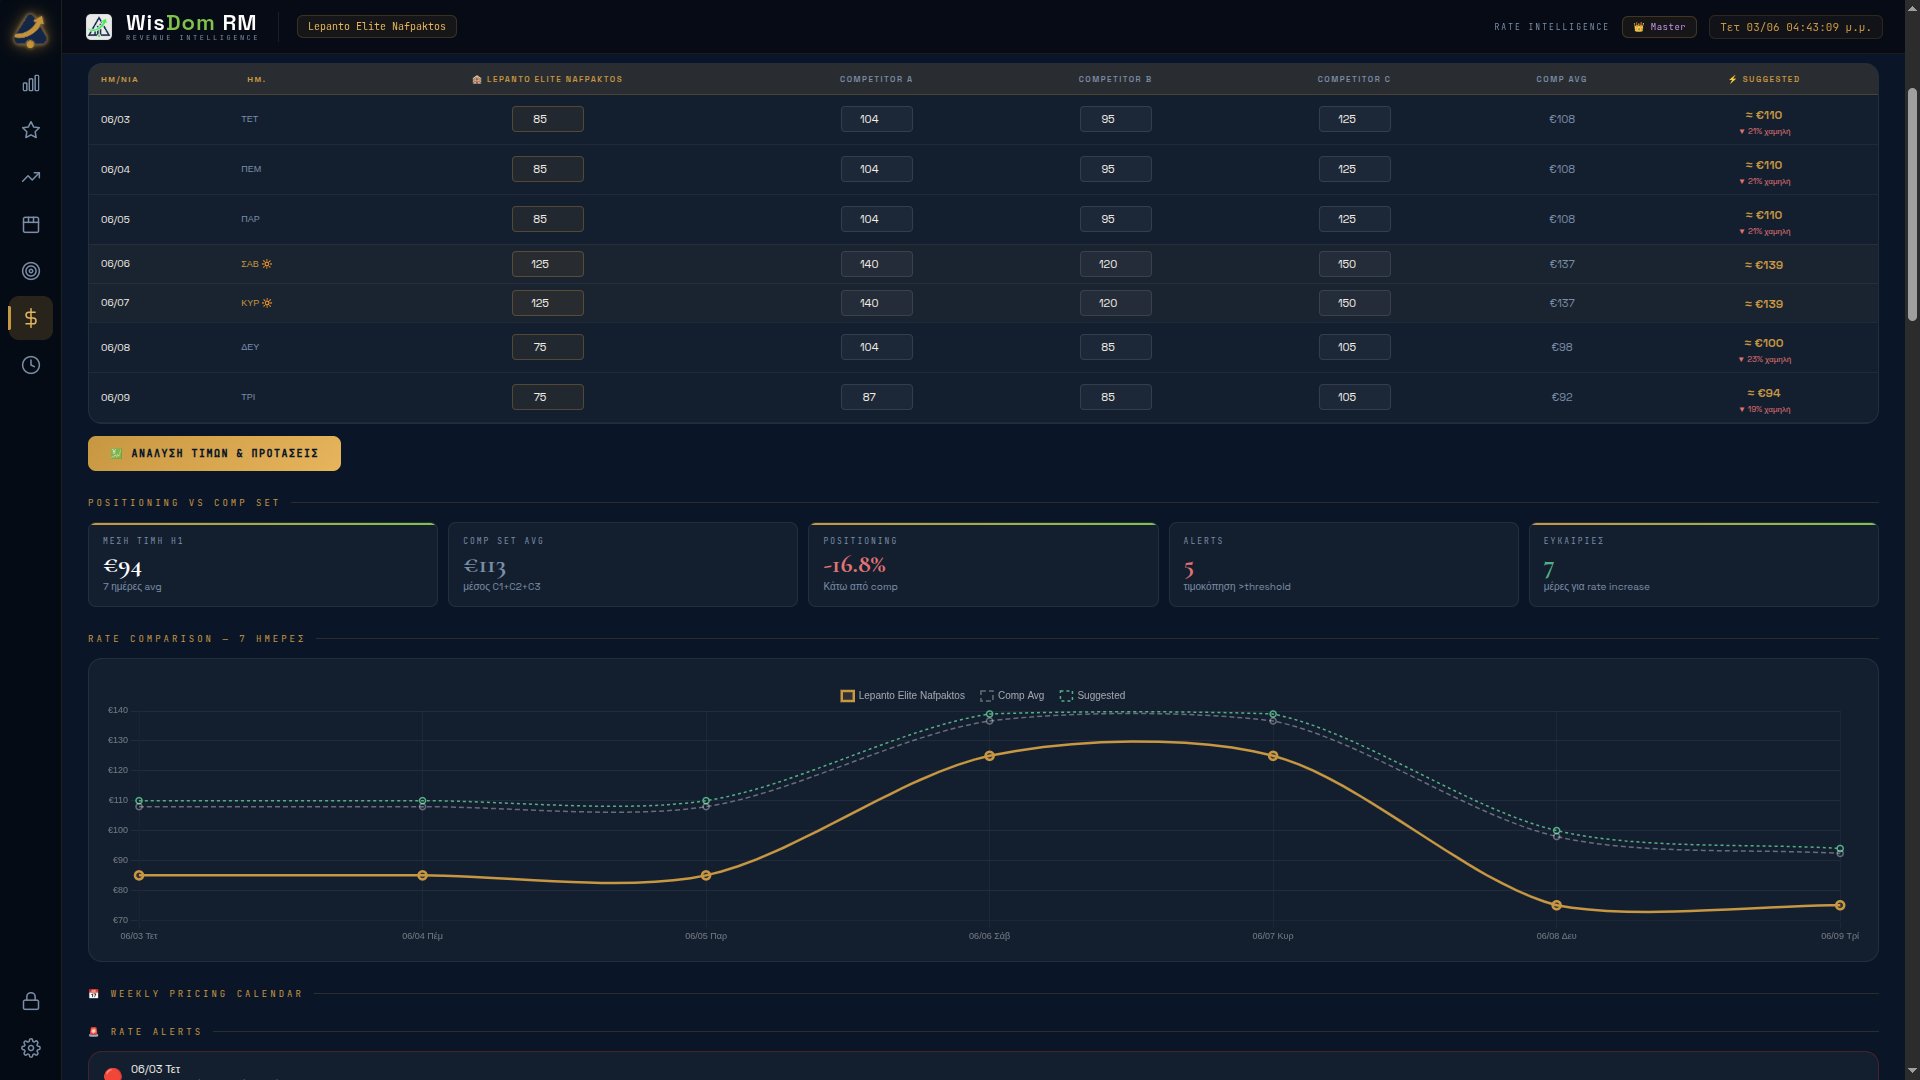Edit Lepanto rate field for 06/04
This screenshot has width=1920, height=1080.
[x=548, y=169]
